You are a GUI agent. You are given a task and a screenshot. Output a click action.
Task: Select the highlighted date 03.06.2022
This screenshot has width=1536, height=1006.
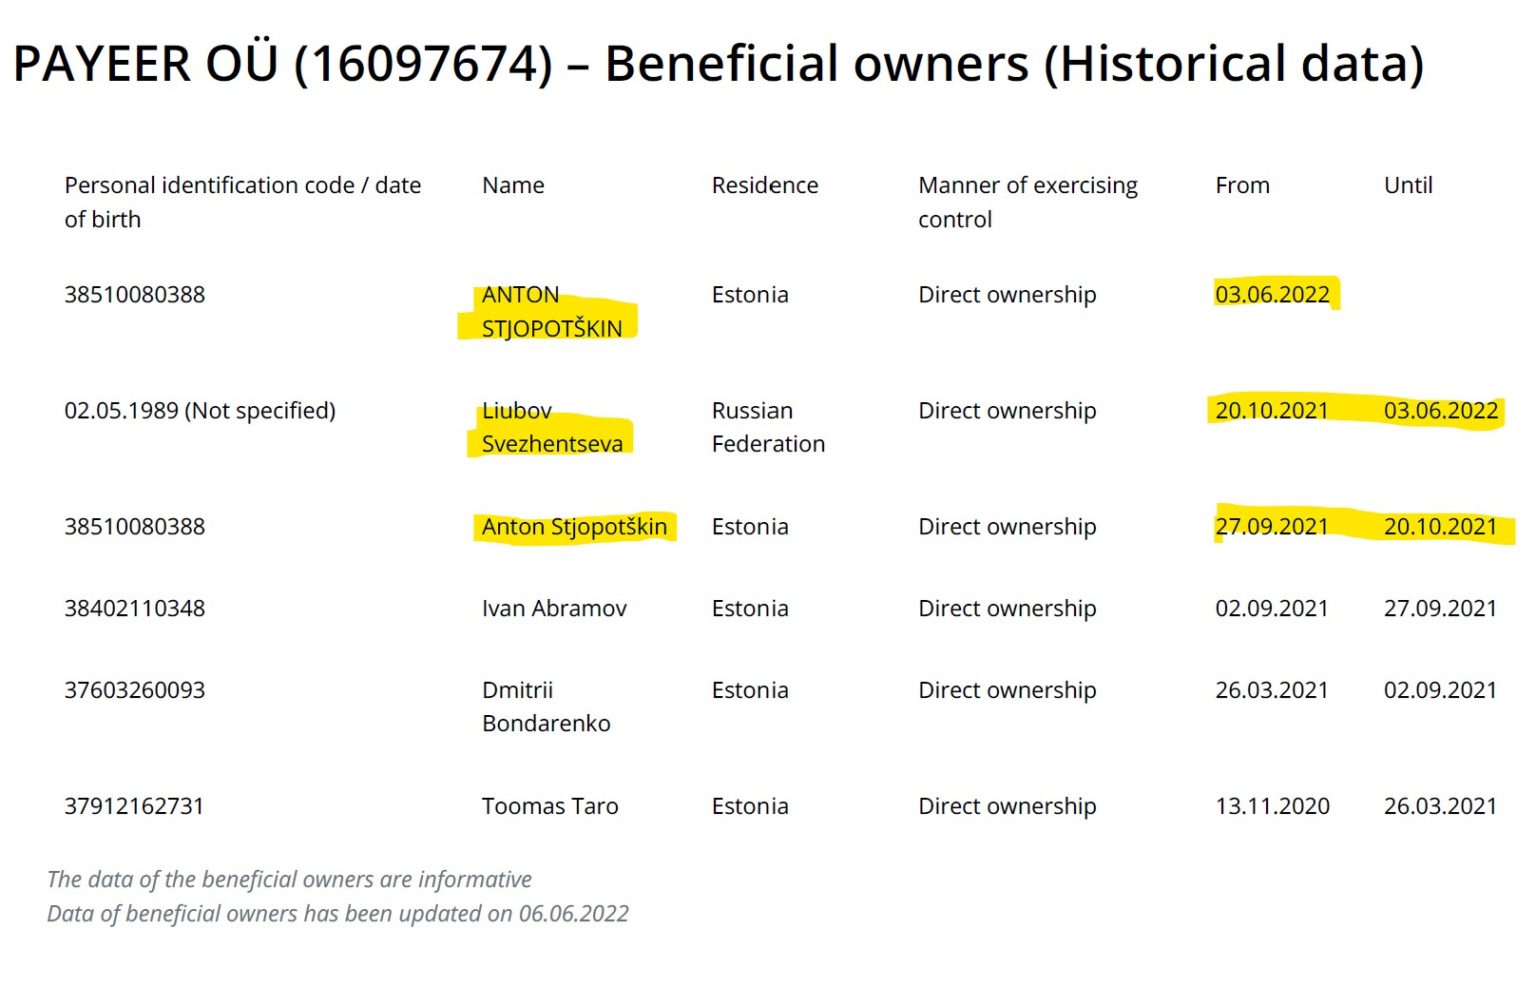pyautogui.click(x=1272, y=294)
